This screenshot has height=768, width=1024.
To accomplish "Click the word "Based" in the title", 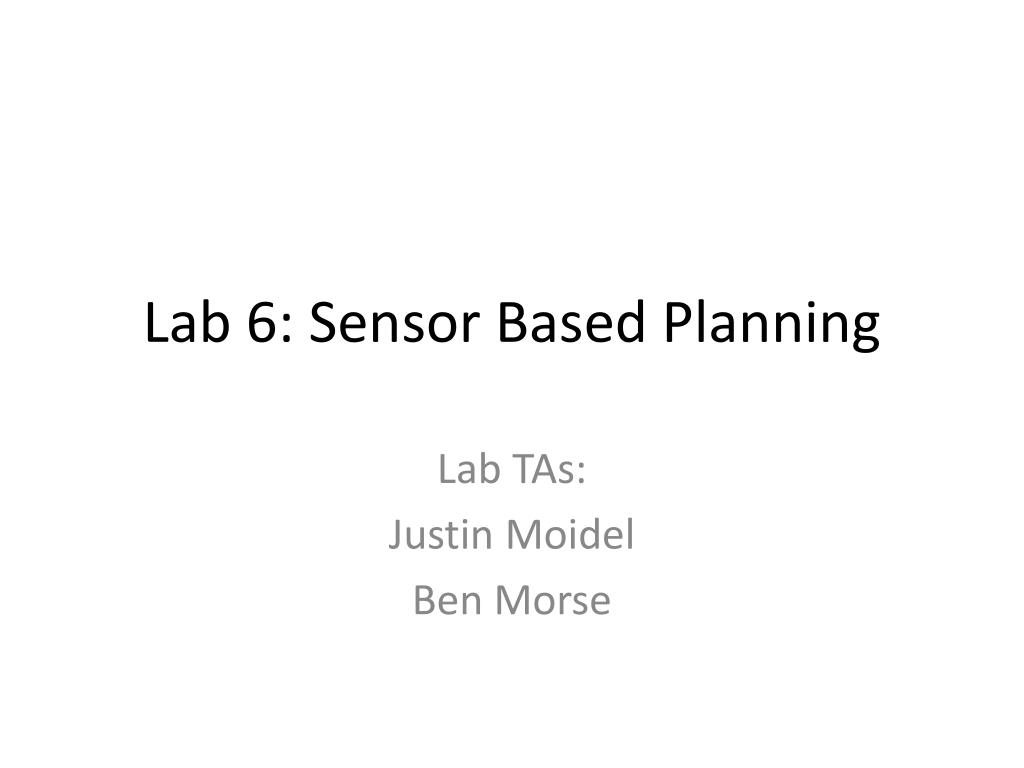I will [571, 321].
